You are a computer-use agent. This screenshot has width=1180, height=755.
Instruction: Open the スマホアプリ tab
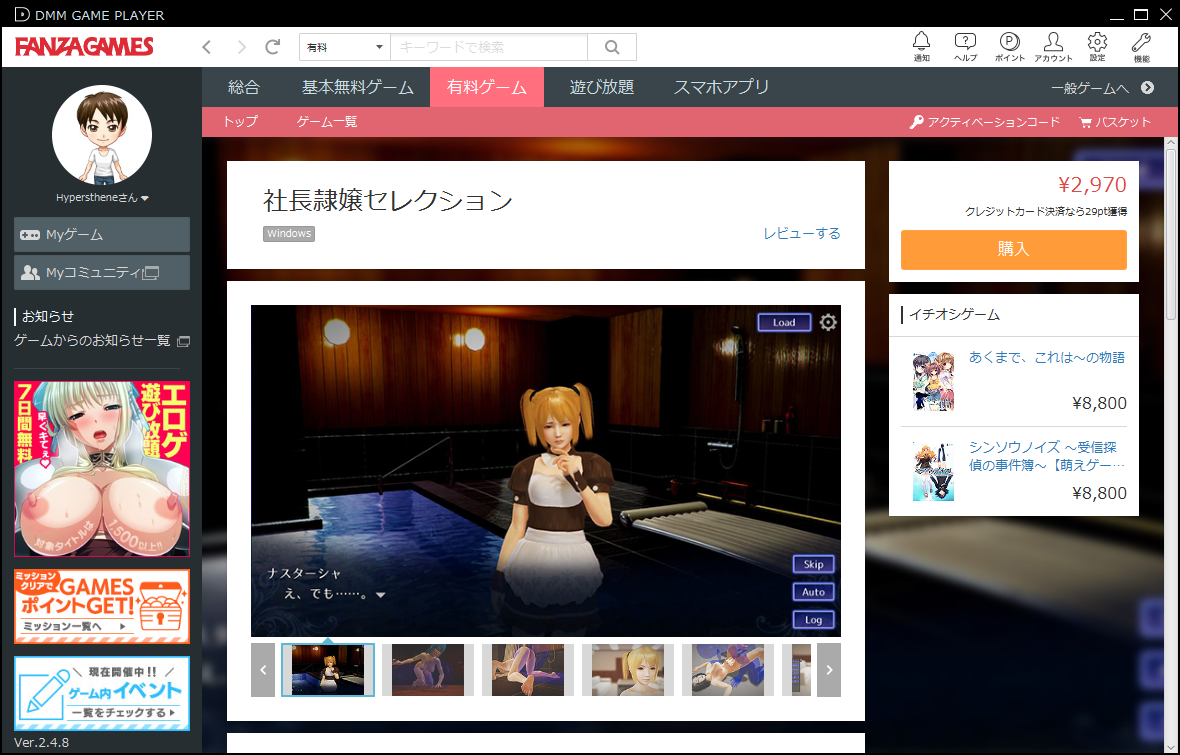(x=722, y=87)
